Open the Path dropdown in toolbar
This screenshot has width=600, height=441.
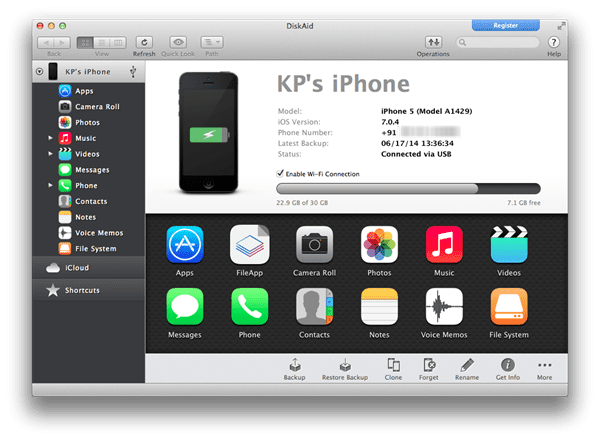[x=212, y=42]
